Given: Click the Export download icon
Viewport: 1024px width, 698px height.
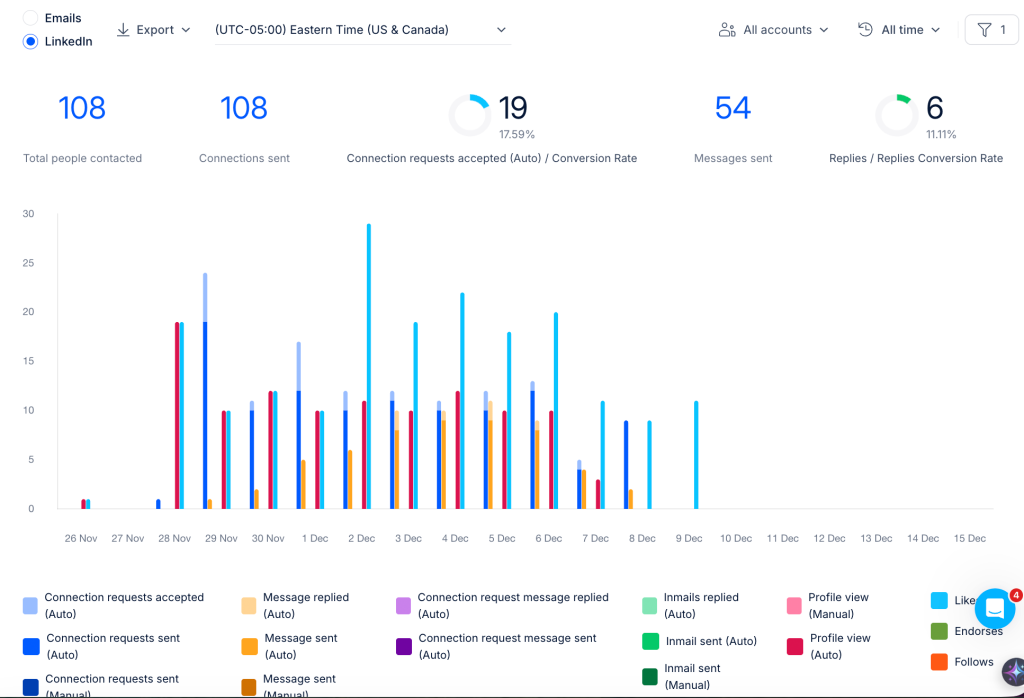Looking at the screenshot, I should (123, 30).
